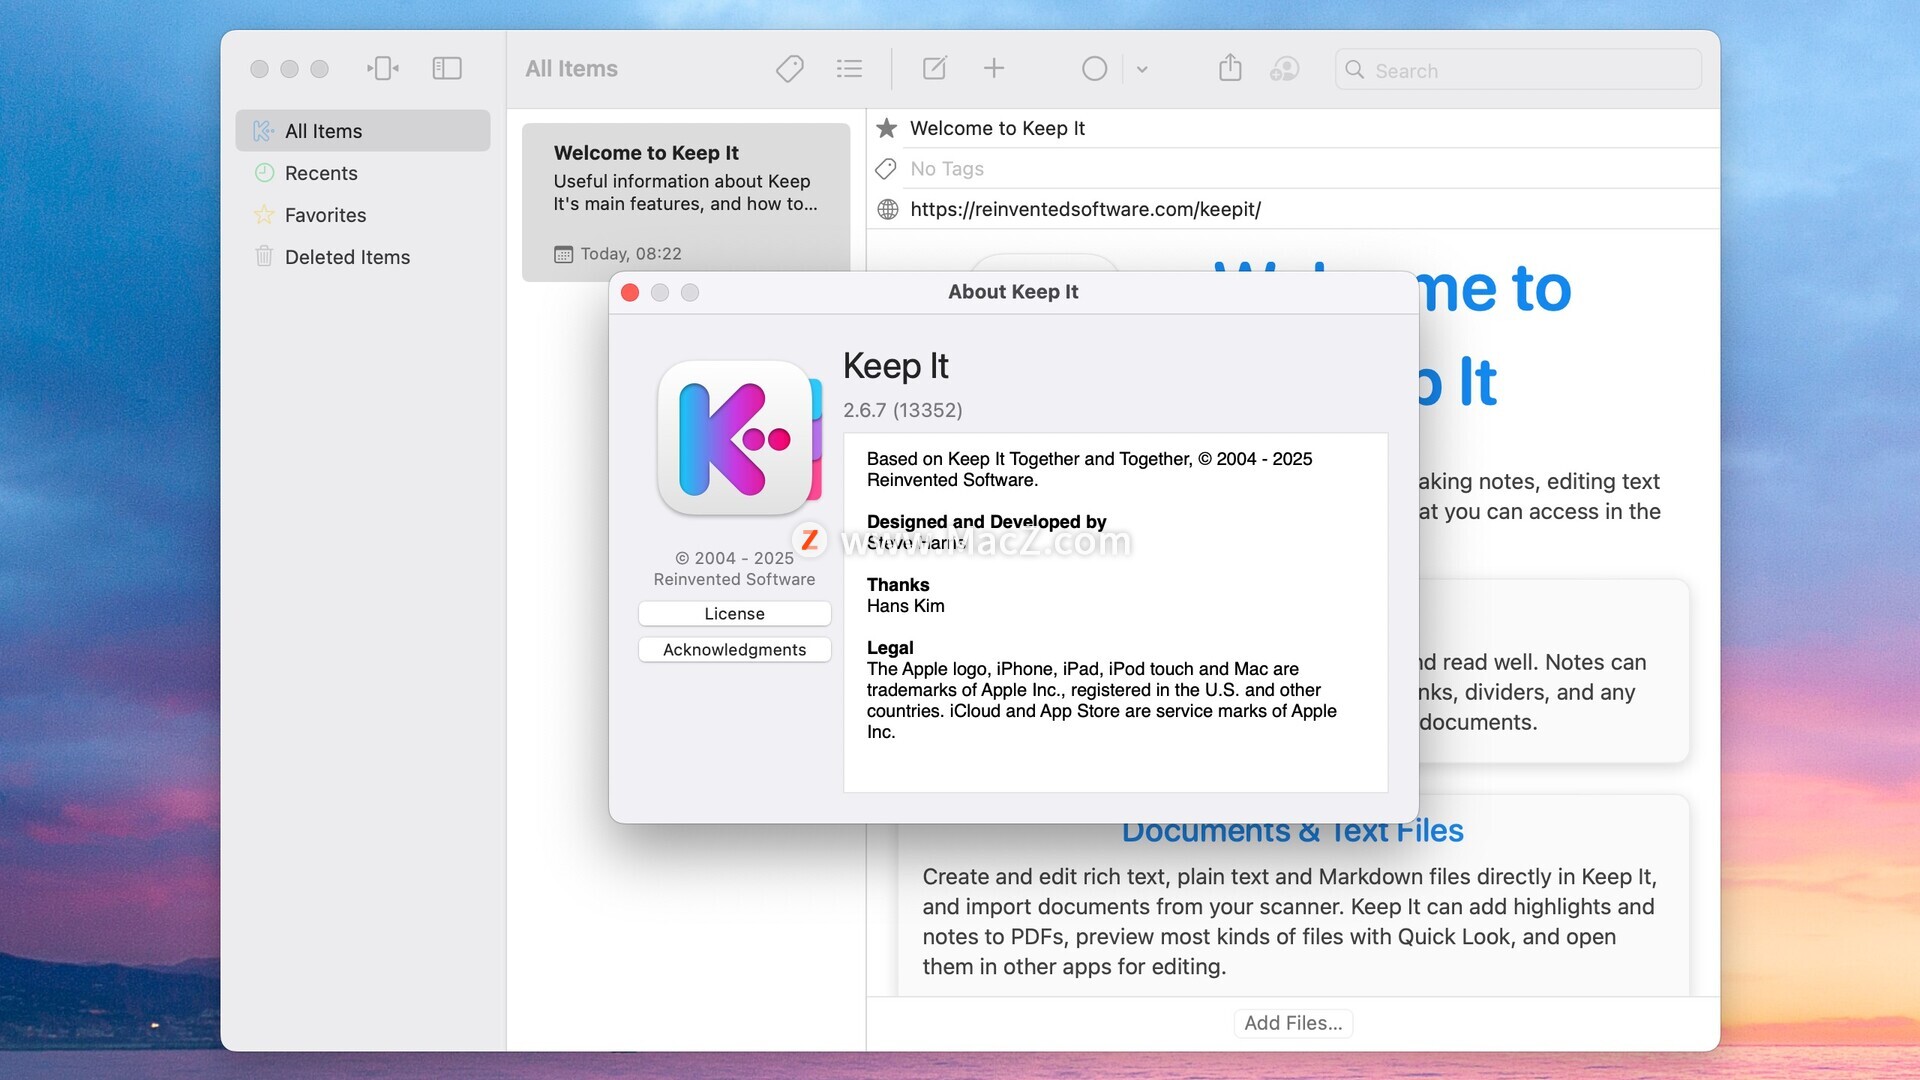Open the reinventedsoftware.com/keepit URL
The width and height of the screenshot is (1920, 1080).
[x=1085, y=209]
